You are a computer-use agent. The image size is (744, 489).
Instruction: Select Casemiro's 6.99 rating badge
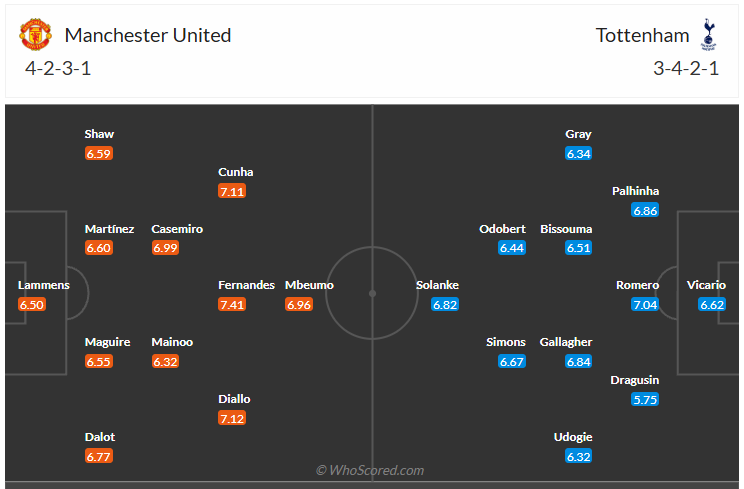[165, 248]
